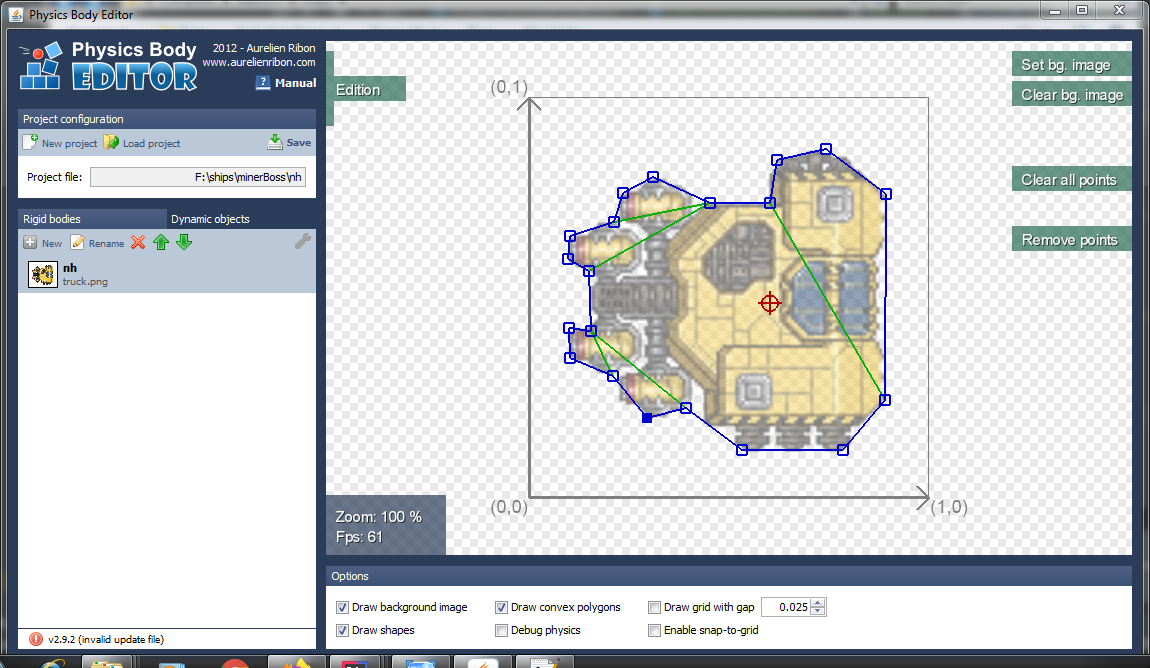Click Remove points button
Screen dimensions: 1150x668
pyautogui.click(x=1072, y=240)
